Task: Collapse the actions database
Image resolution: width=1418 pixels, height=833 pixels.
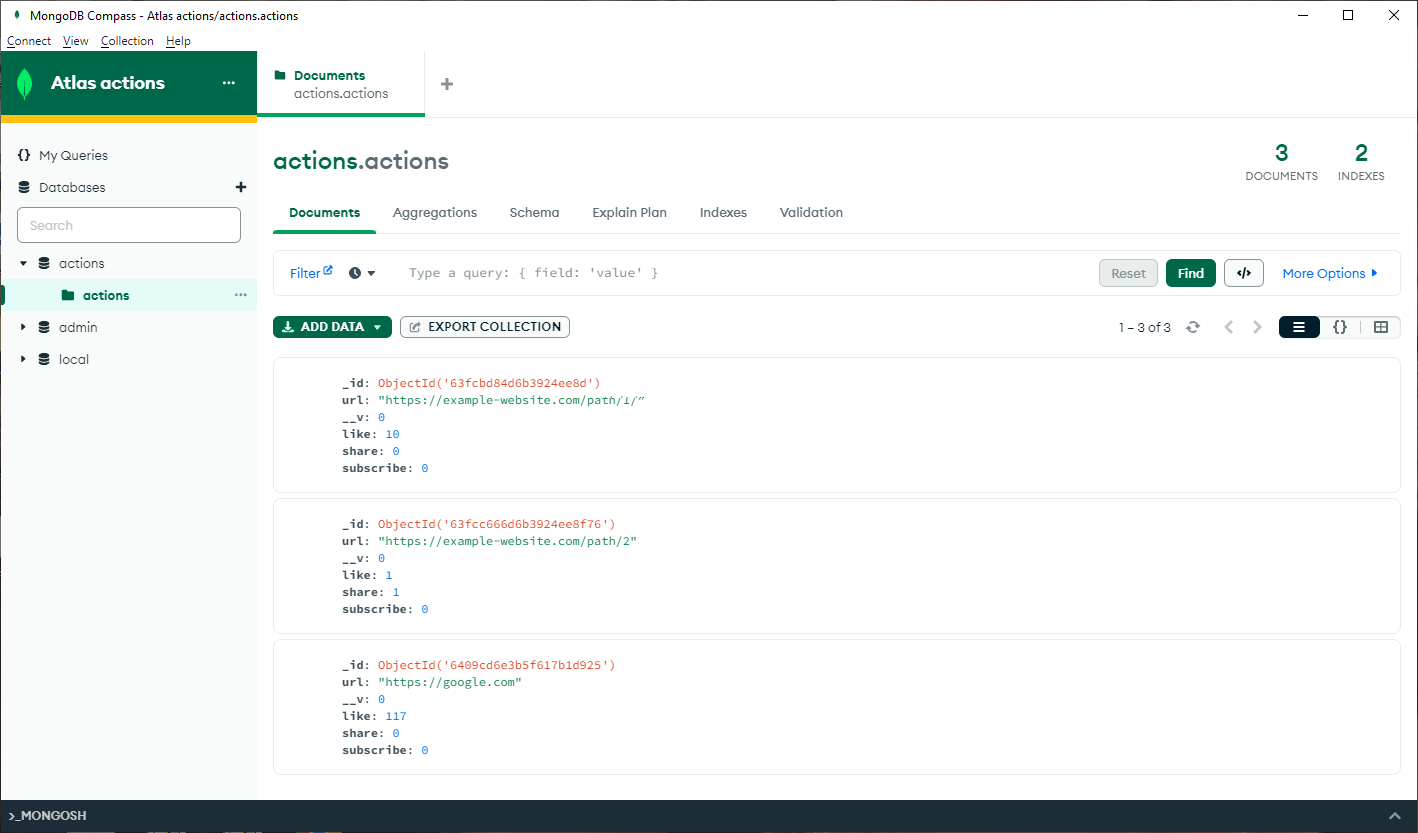Action: [x=24, y=263]
